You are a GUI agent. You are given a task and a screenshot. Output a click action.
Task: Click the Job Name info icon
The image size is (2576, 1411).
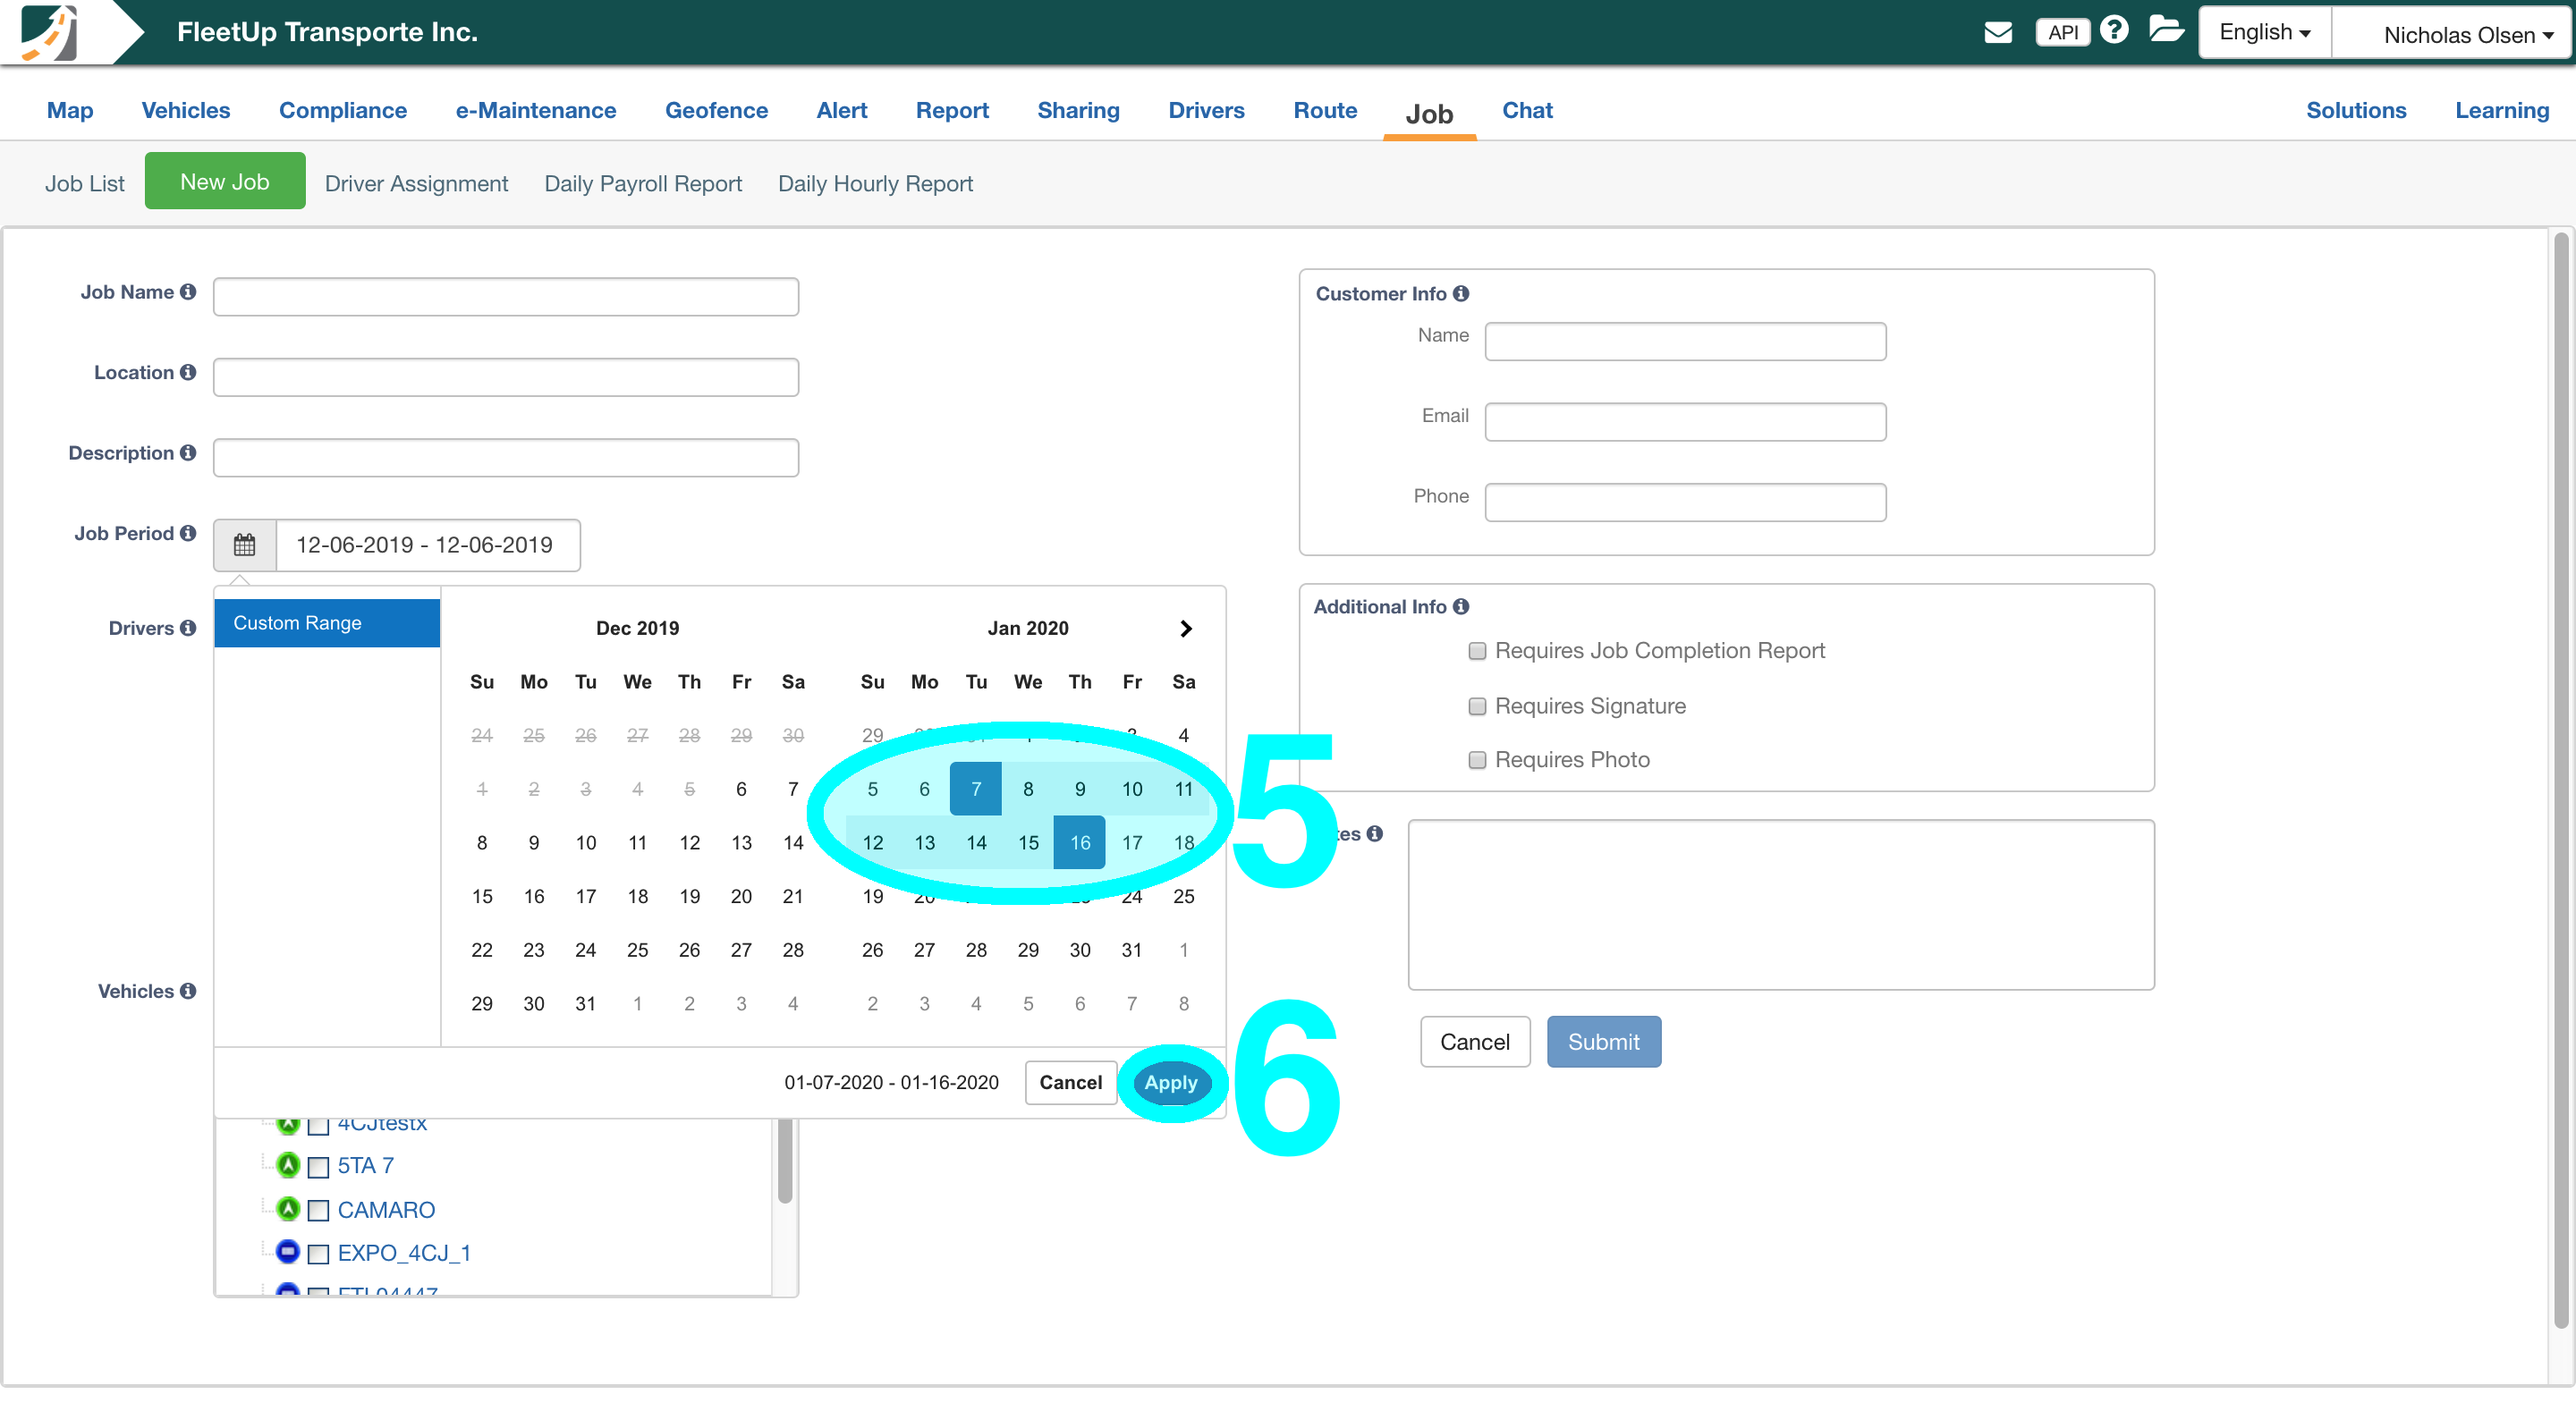tap(188, 292)
